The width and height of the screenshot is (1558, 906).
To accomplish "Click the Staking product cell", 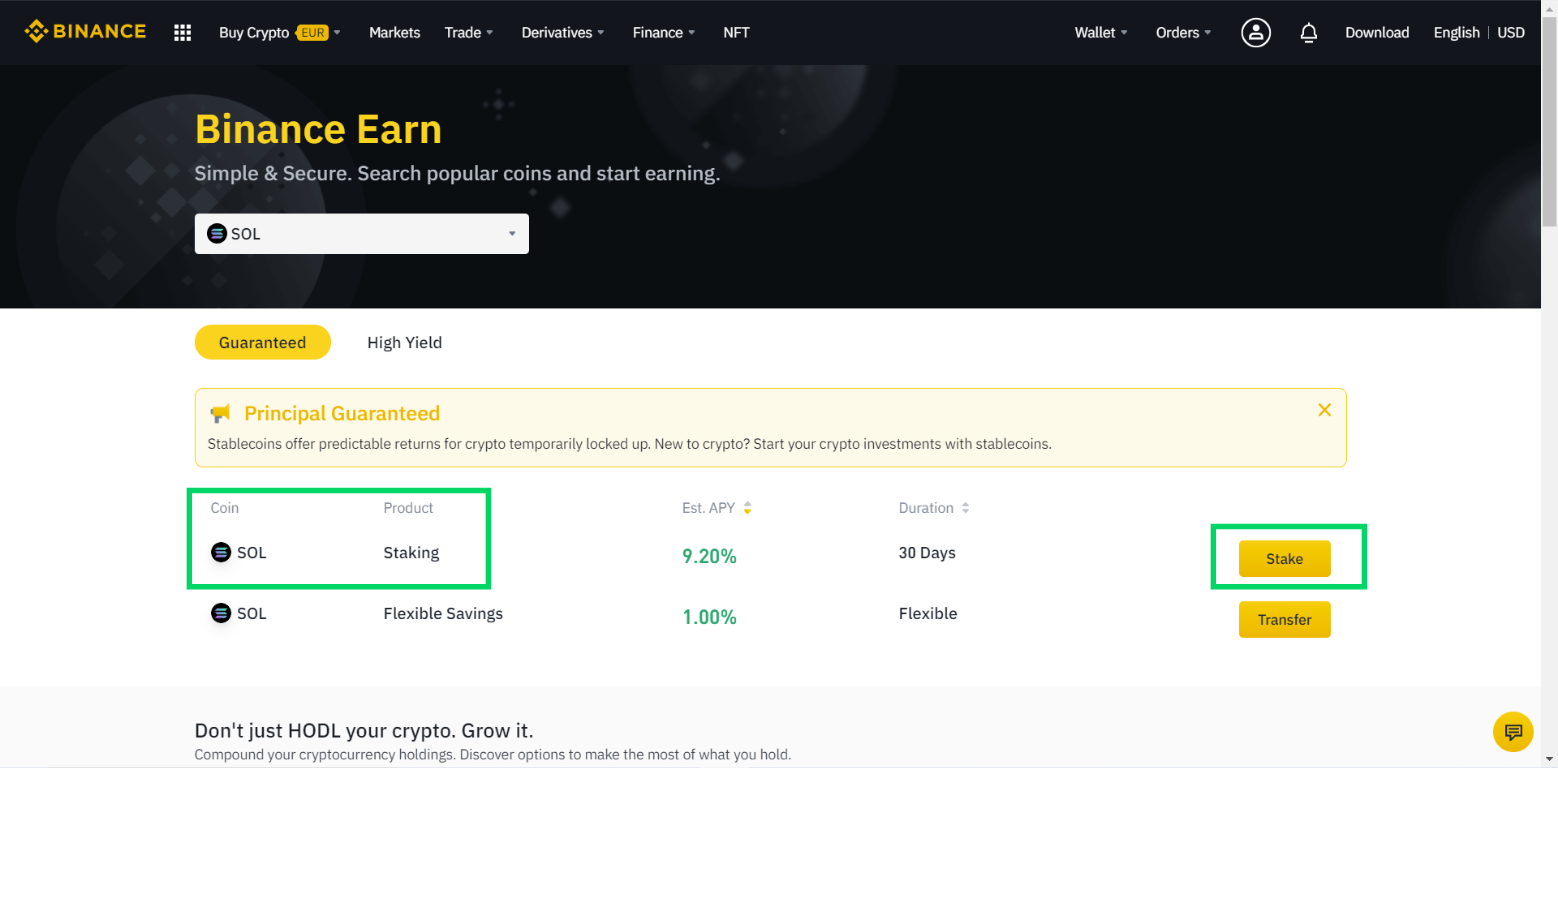I will (411, 553).
